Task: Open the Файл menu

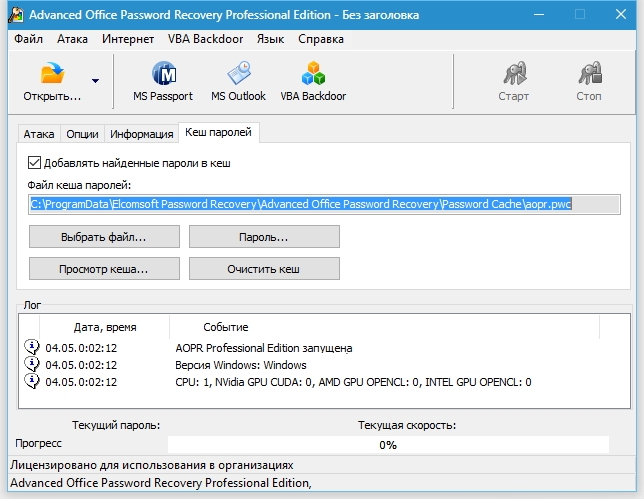Action: click(x=29, y=39)
